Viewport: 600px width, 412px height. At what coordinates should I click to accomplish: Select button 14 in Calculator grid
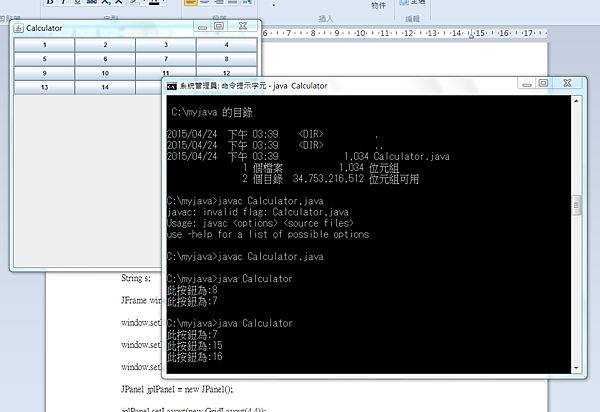click(x=105, y=87)
